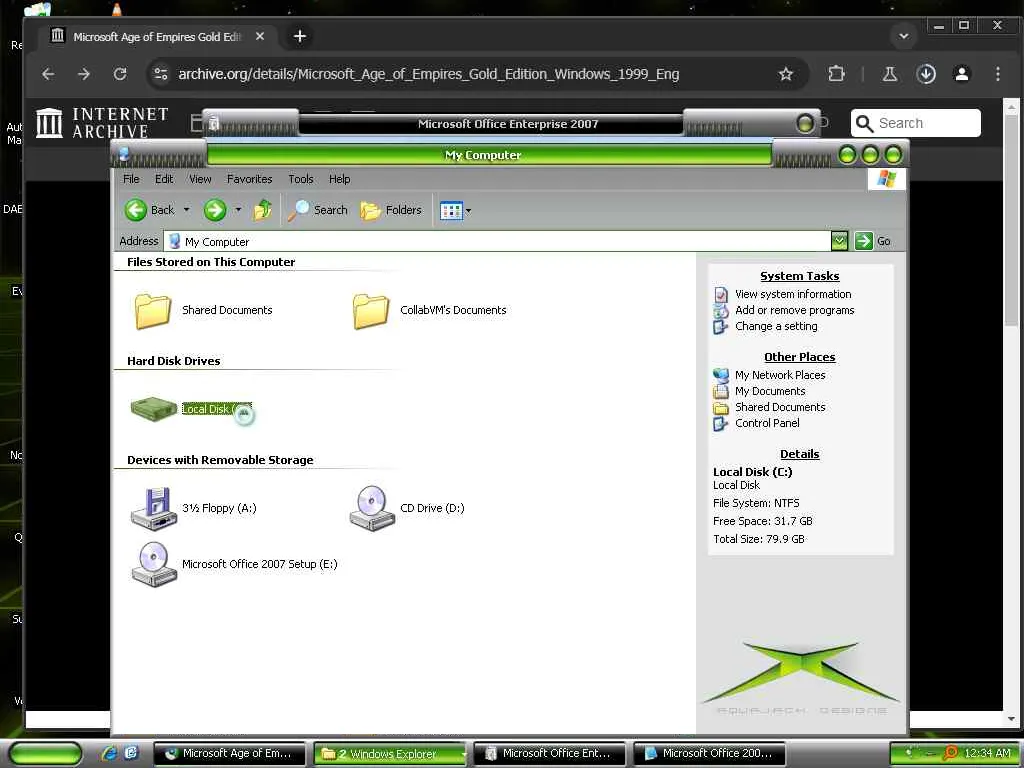Open the File menu
Image resolution: width=1024 pixels, height=768 pixels.
131,179
